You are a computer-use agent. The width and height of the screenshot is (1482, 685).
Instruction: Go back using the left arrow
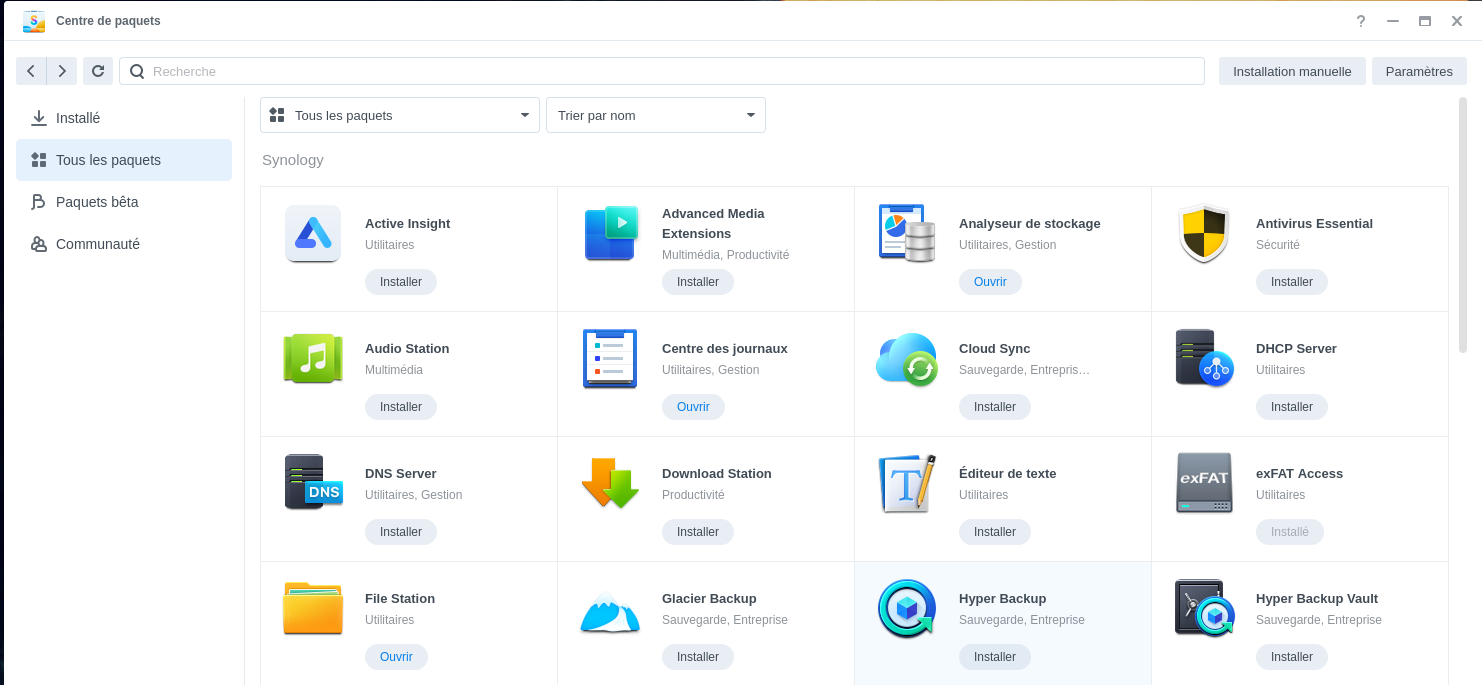coord(31,71)
